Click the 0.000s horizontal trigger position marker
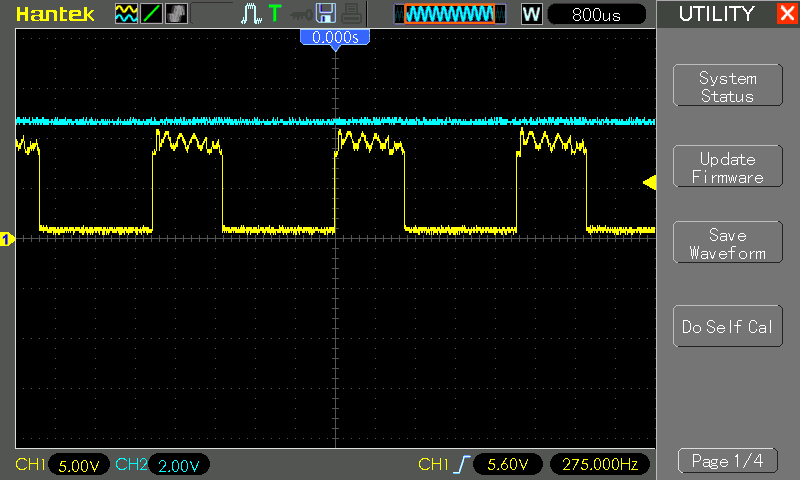Viewport: 800px width, 480px height. coord(336,37)
